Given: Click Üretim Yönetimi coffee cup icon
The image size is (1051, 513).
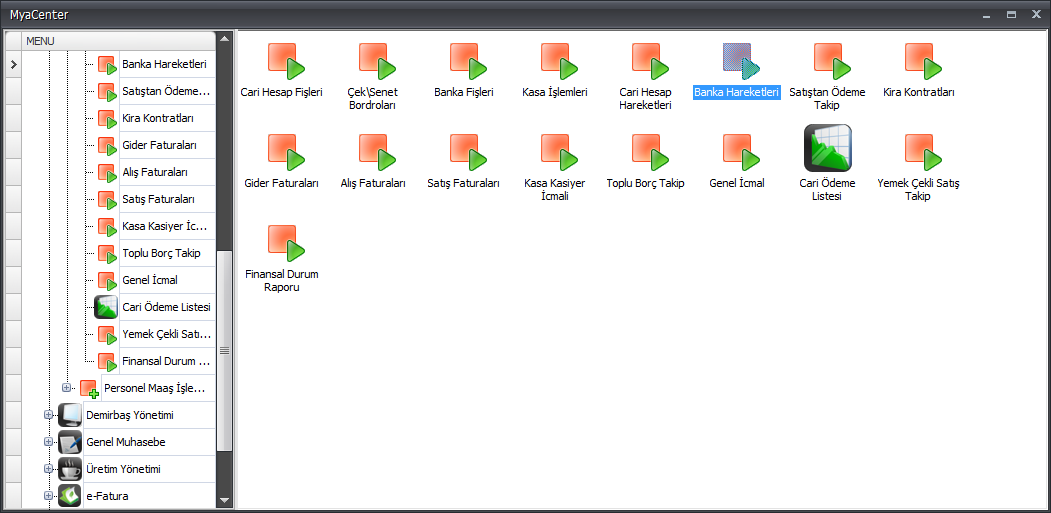Looking at the screenshot, I should (70, 469).
